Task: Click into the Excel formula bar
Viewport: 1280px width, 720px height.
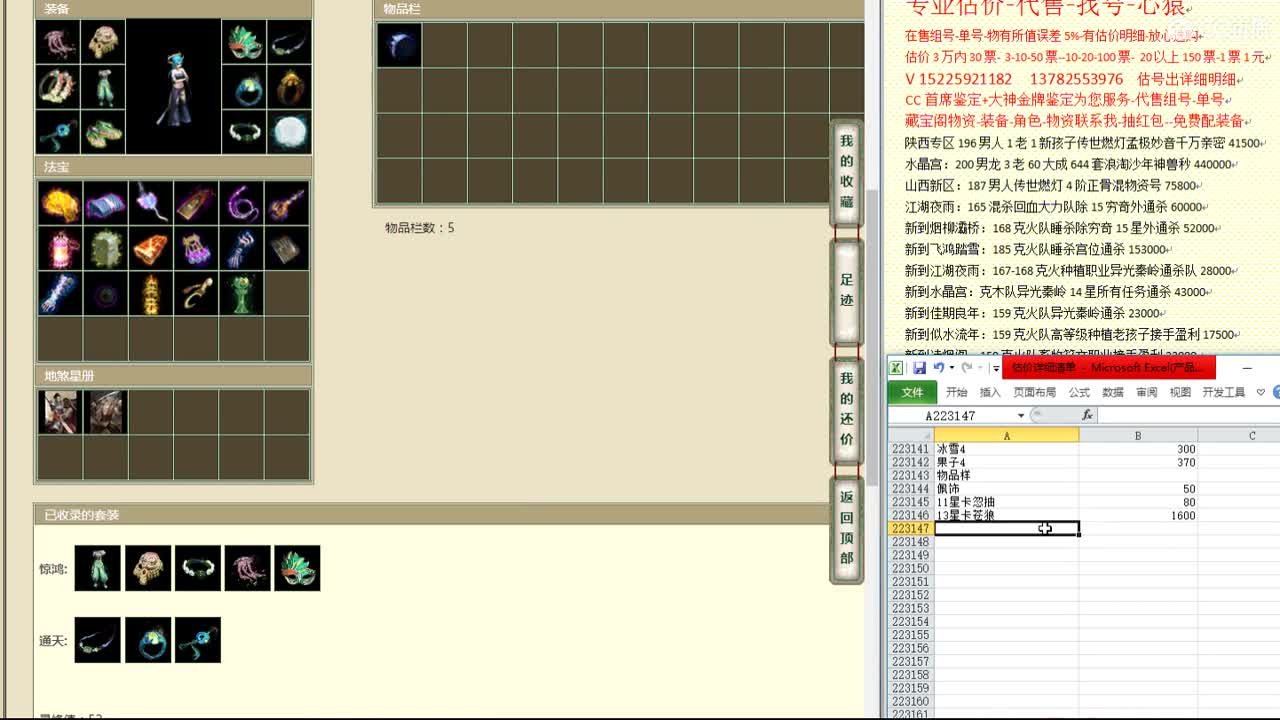Action: click(x=1189, y=415)
